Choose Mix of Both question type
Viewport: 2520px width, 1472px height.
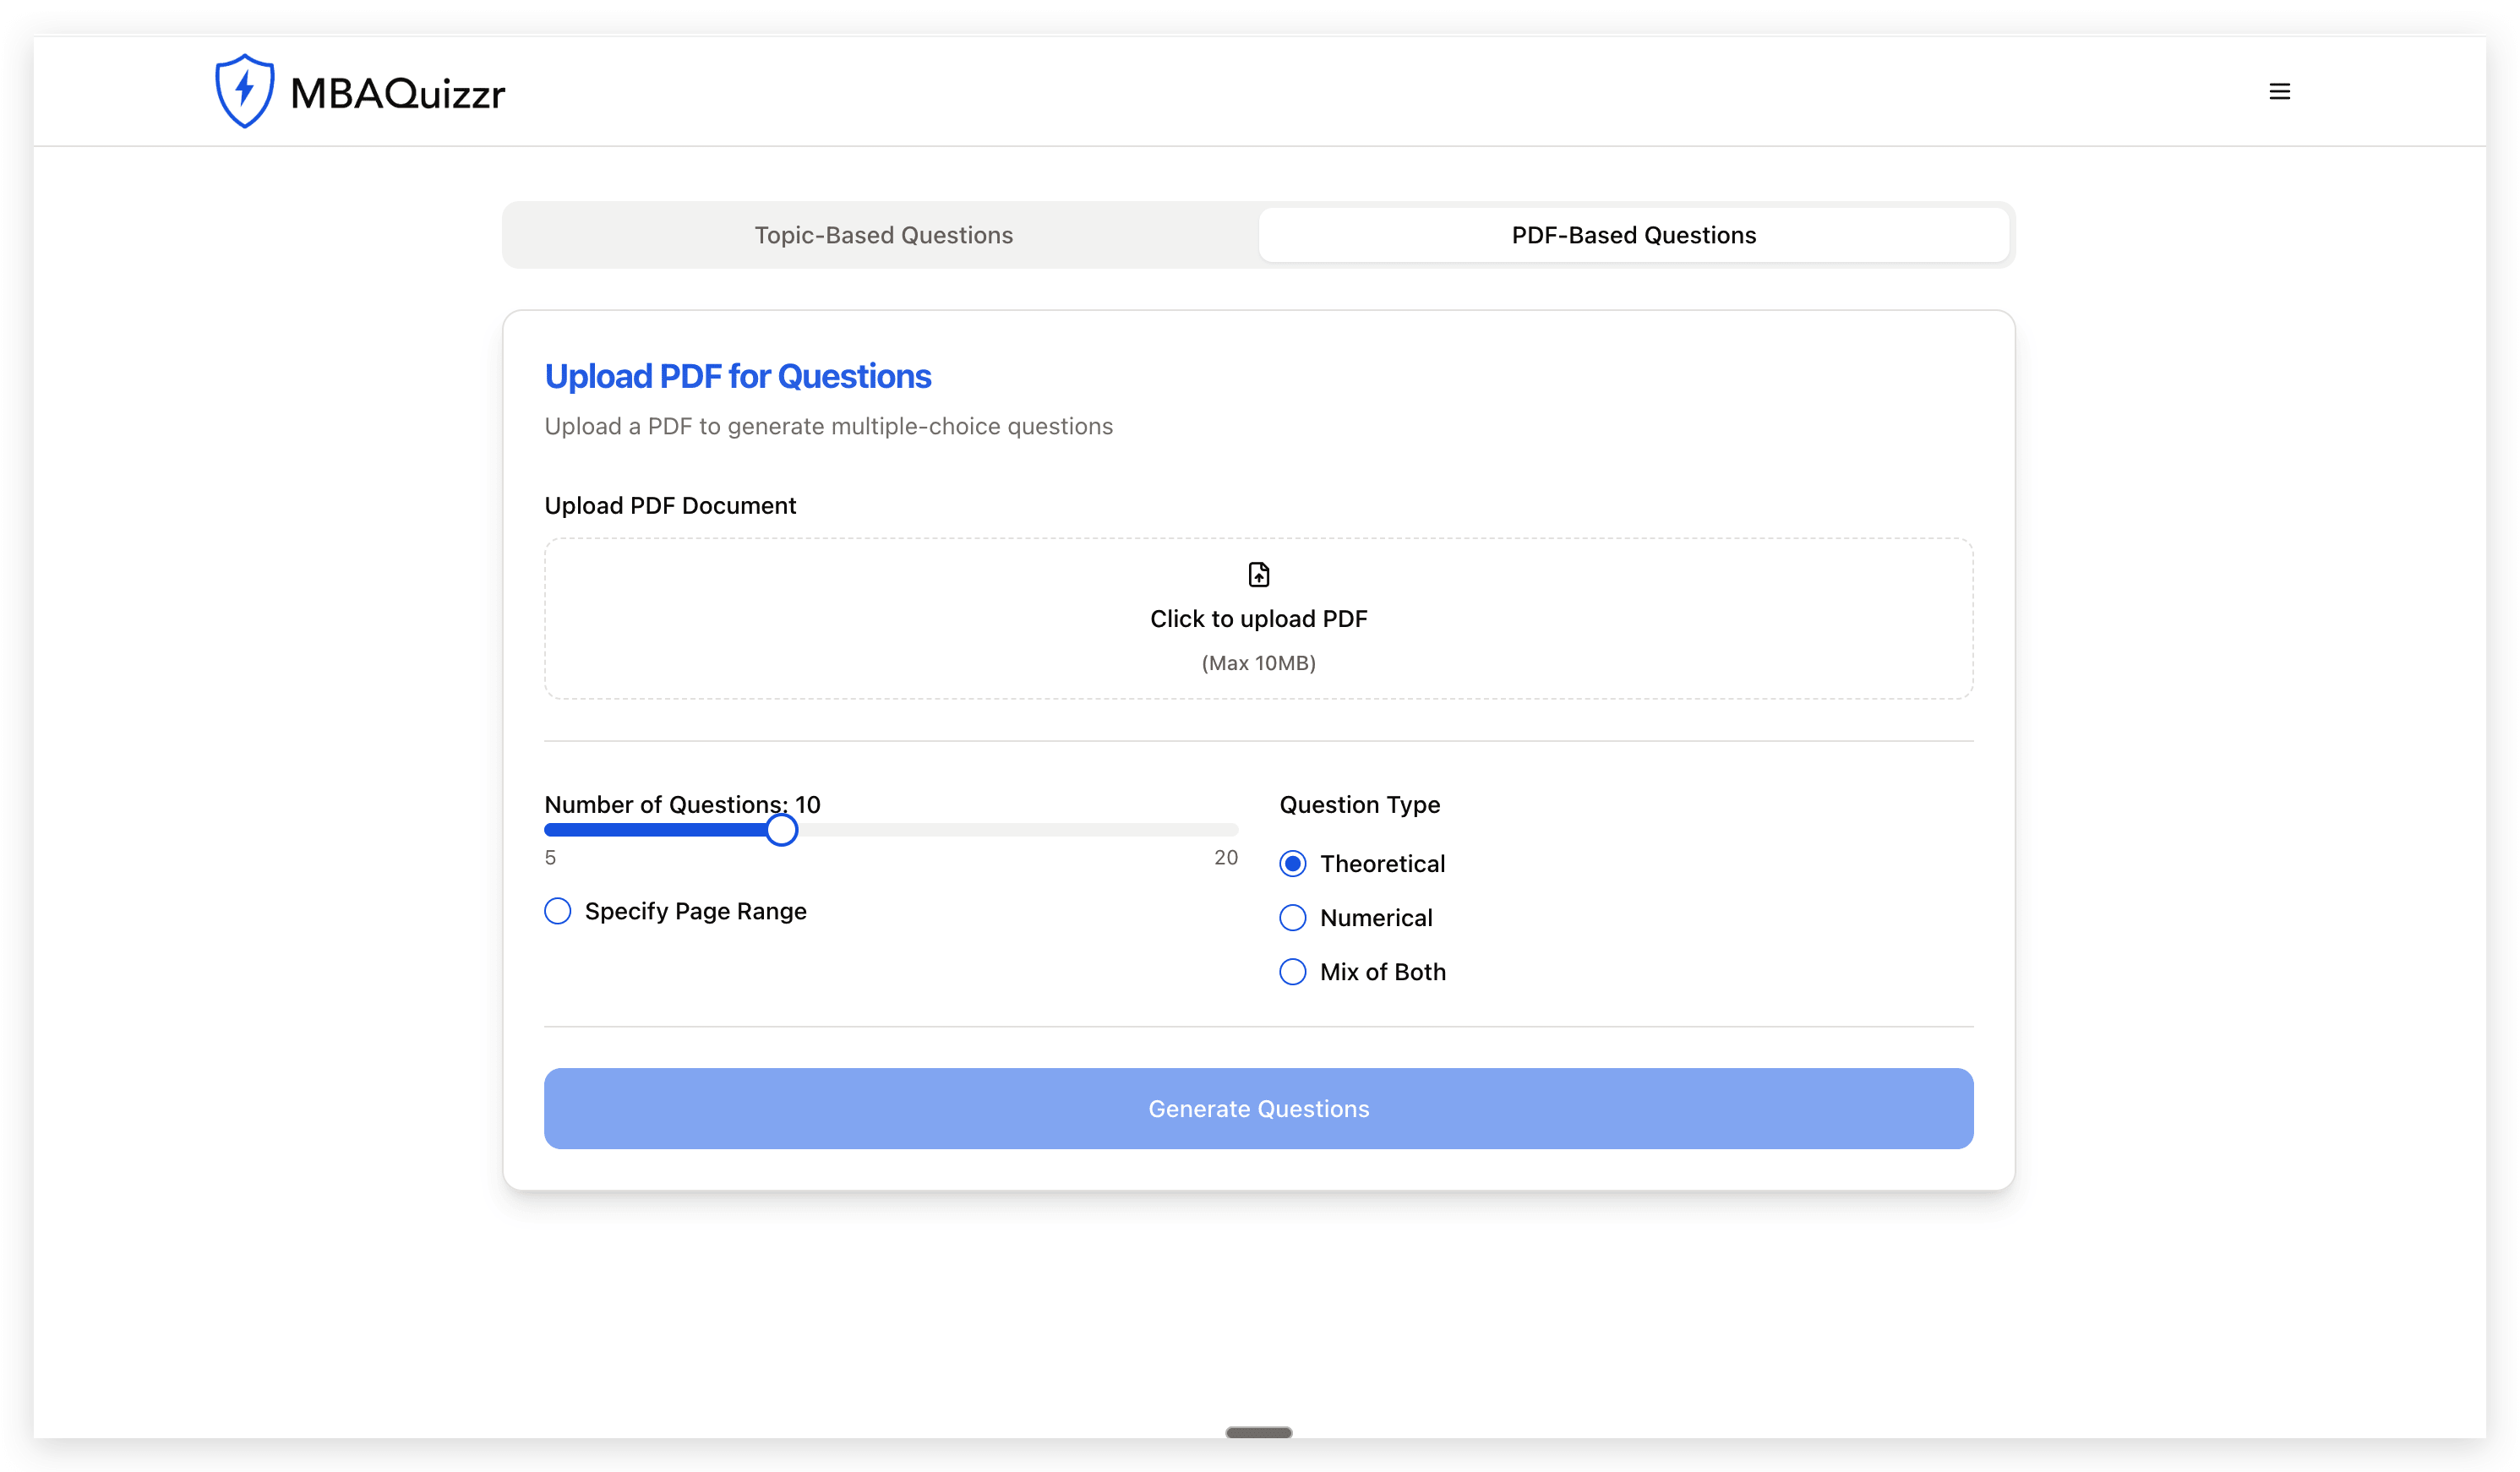1292,971
